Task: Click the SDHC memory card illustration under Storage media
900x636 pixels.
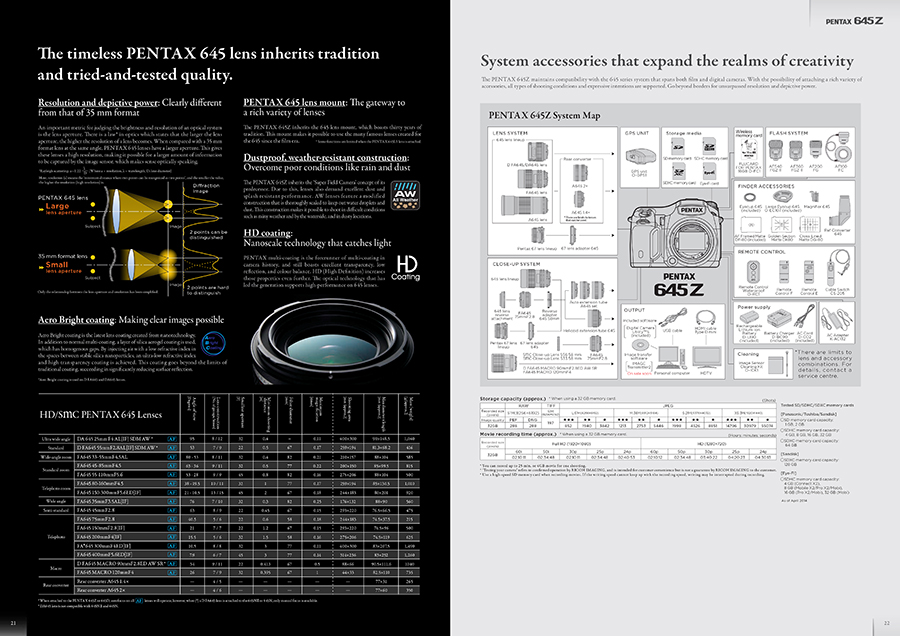Action: [x=709, y=146]
